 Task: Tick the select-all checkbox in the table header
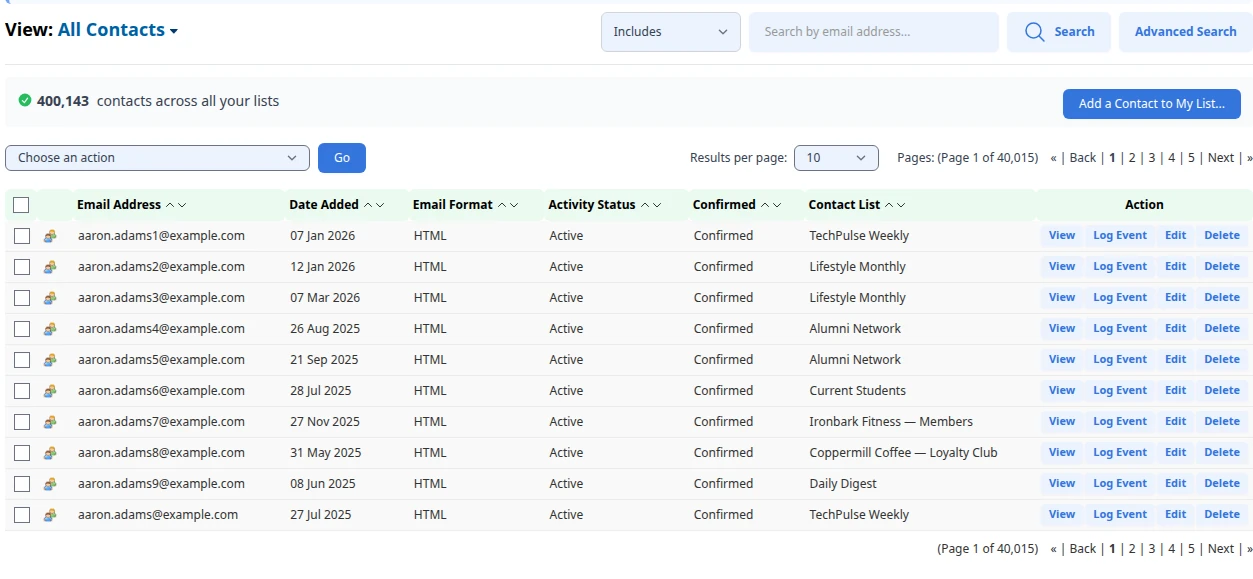pos(21,205)
